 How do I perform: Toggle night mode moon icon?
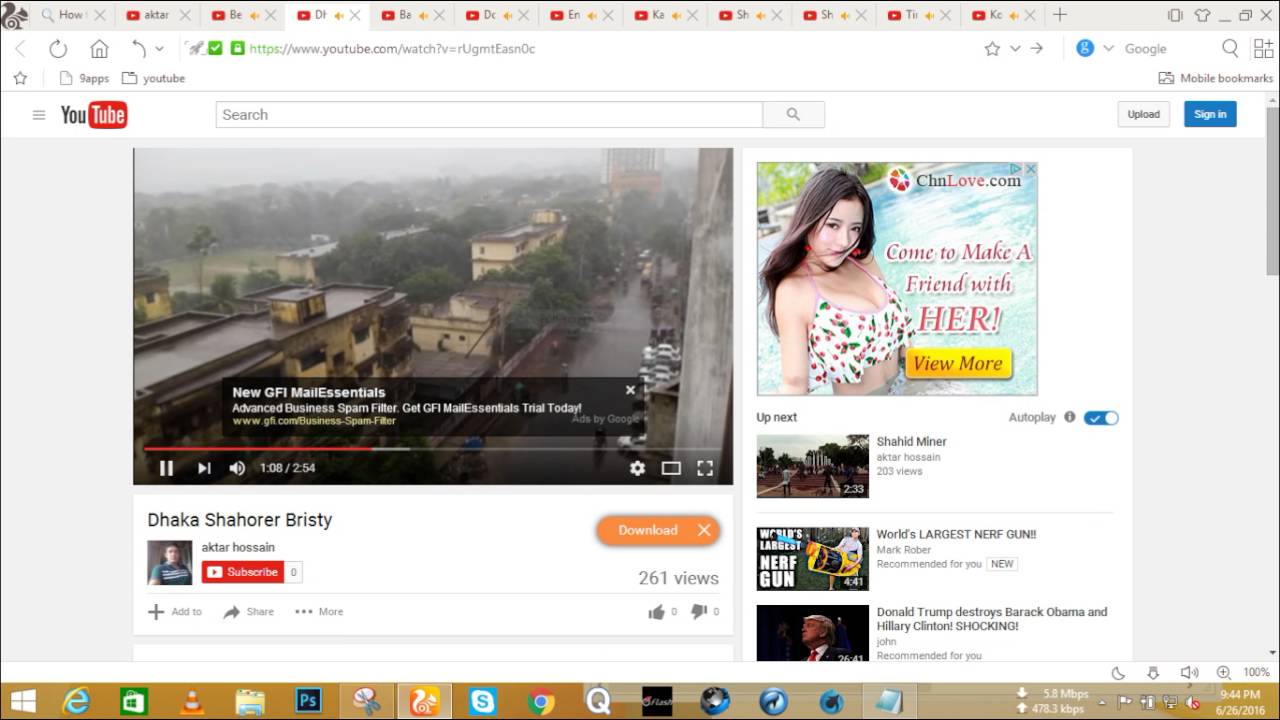tap(1118, 673)
